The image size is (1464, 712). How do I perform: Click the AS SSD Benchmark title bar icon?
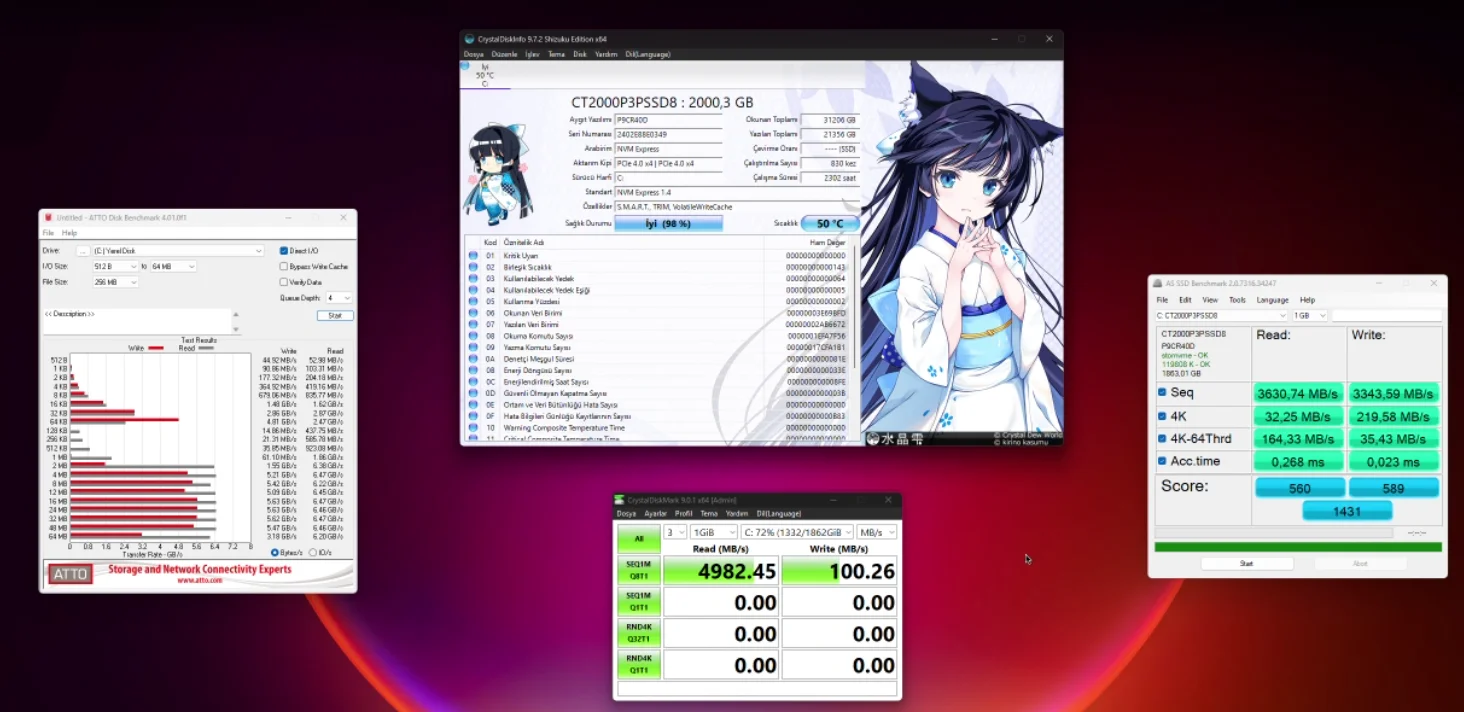[x=1156, y=283]
